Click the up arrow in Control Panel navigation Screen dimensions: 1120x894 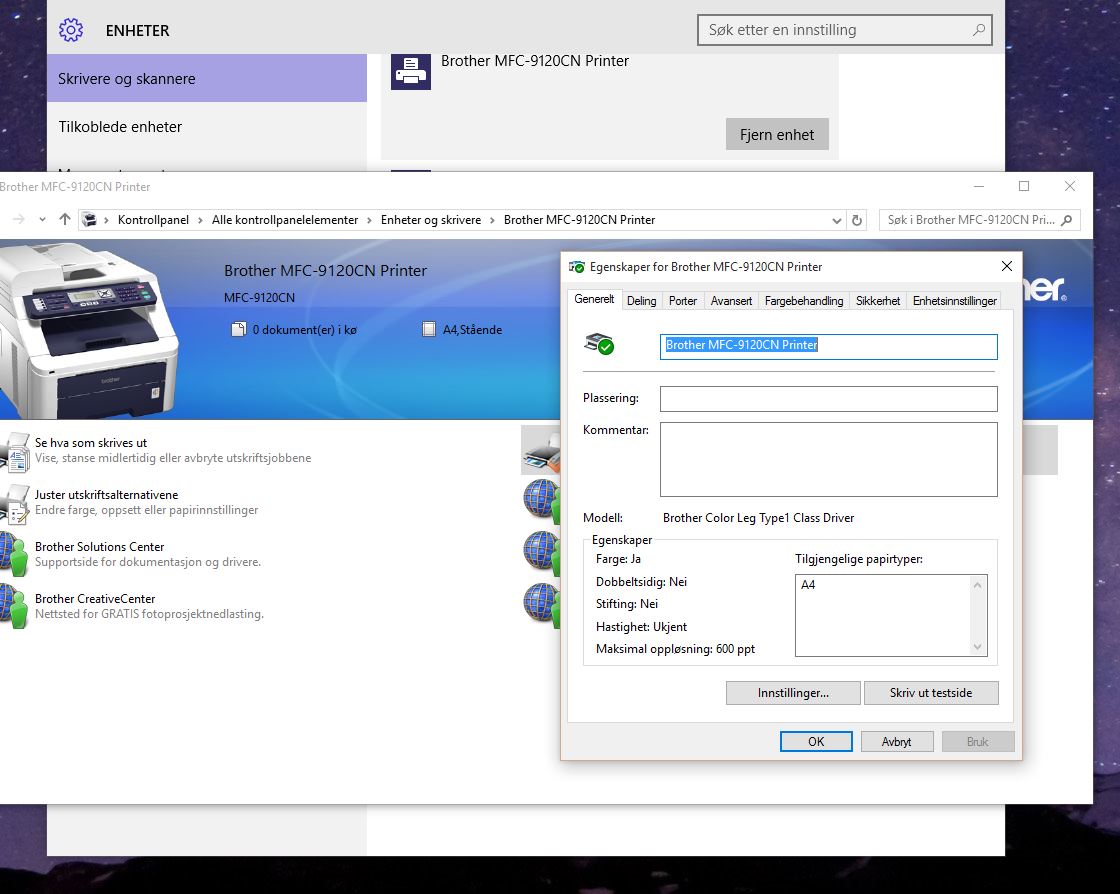pyautogui.click(x=65, y=219)
